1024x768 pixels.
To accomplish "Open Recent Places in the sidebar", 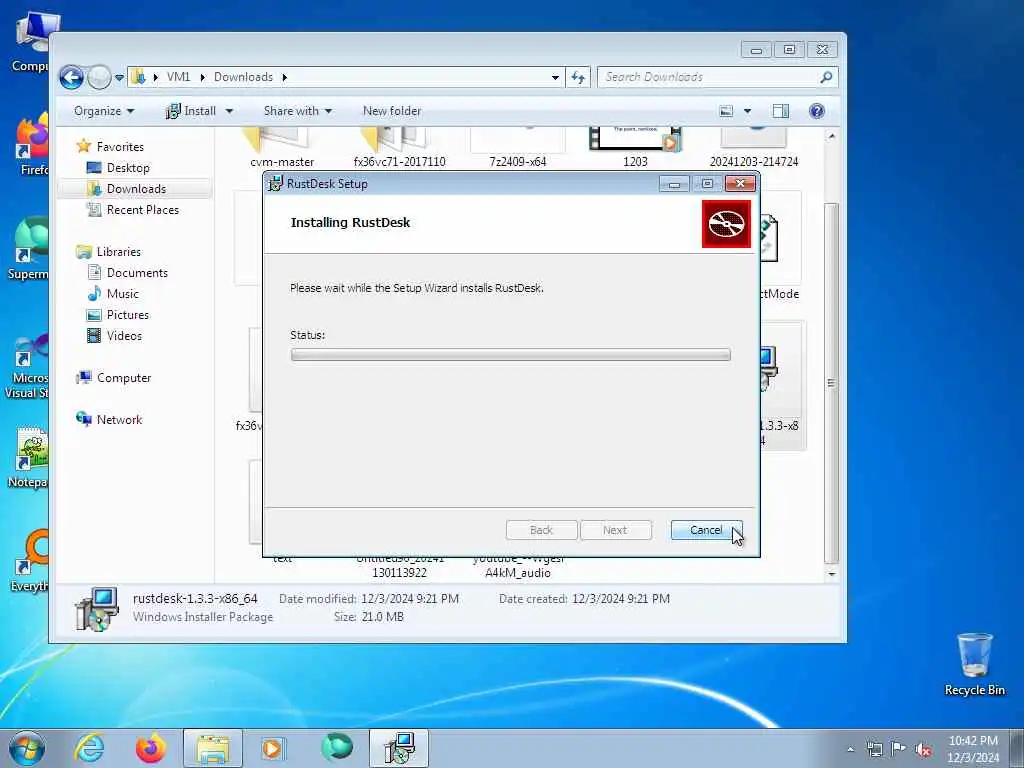I will pos(133,210).
